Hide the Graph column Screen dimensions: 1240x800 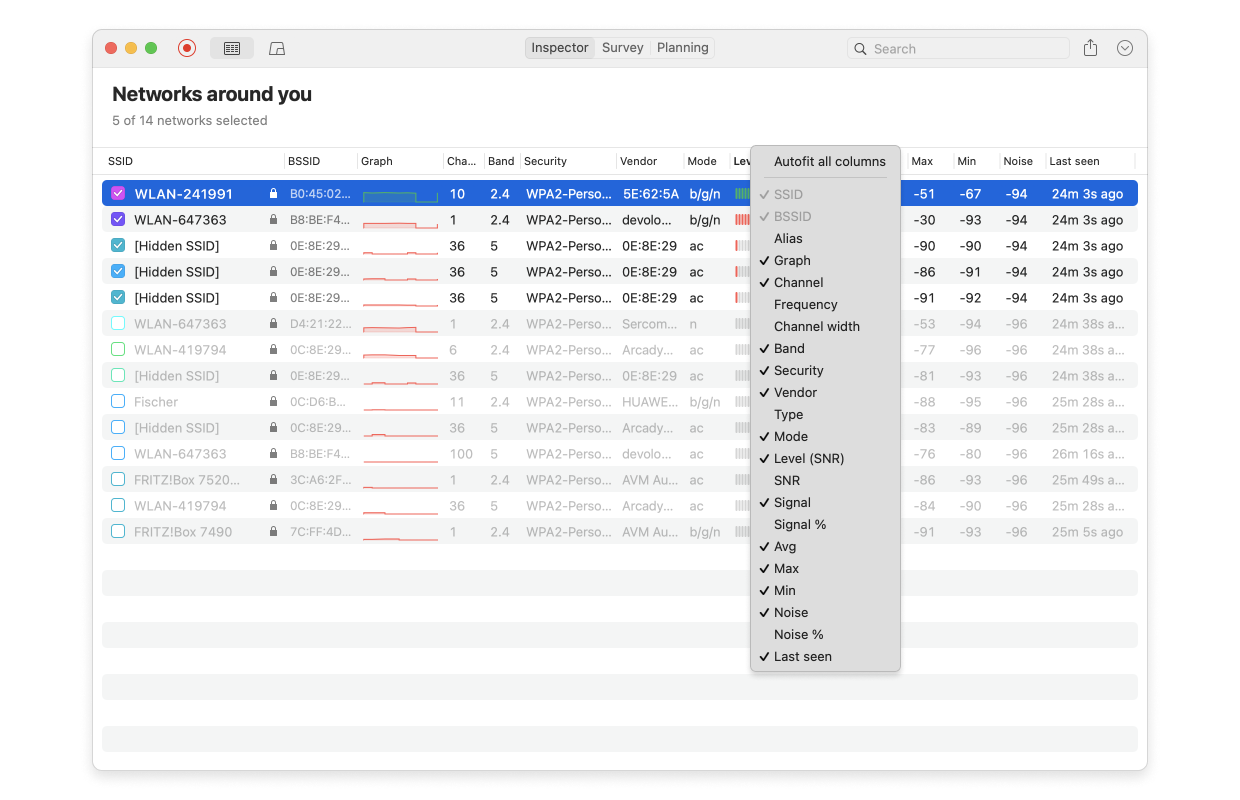tap(790, 260)
